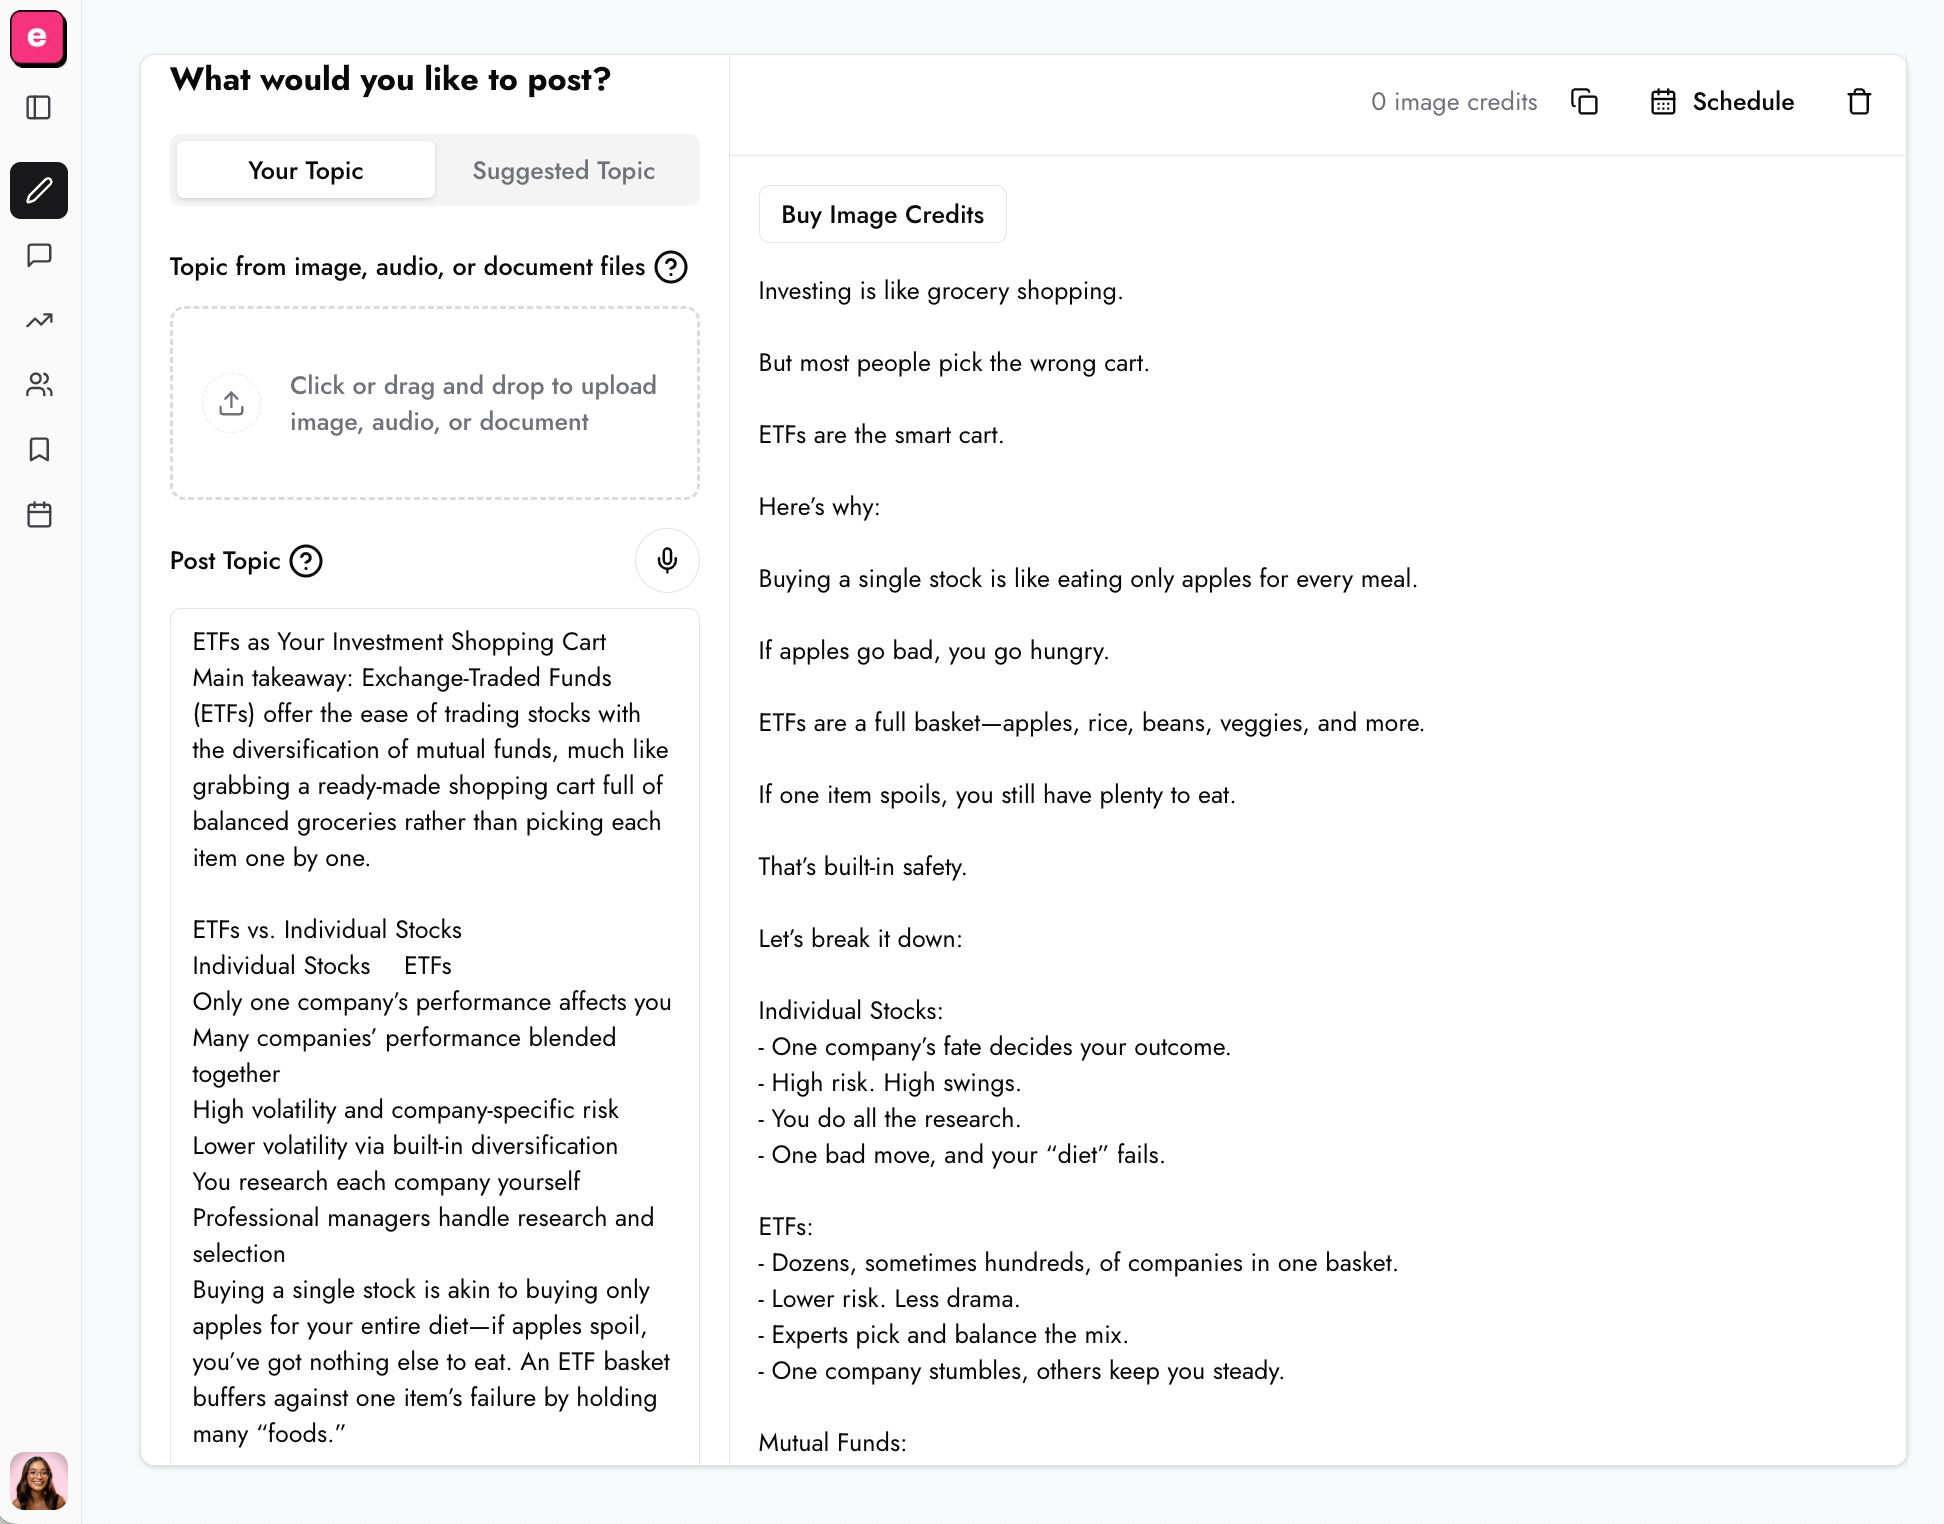
Task: Click inside the Post Topic text box
Action: click(x=435, y=1036)
